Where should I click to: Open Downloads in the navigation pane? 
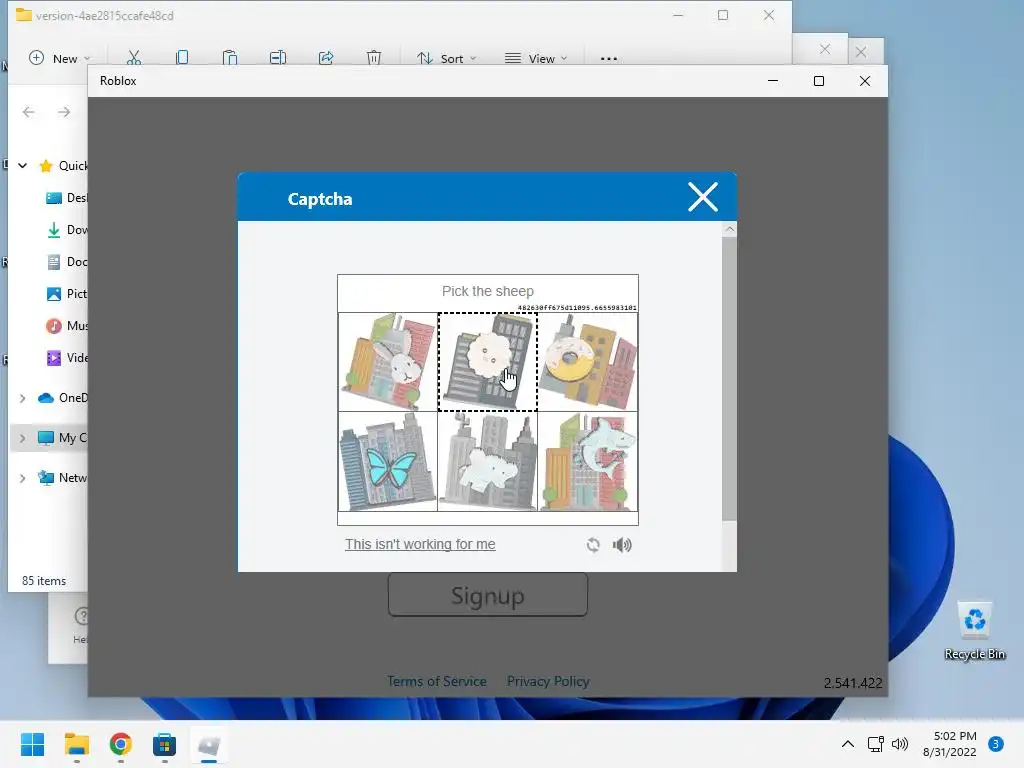(67, 230)
